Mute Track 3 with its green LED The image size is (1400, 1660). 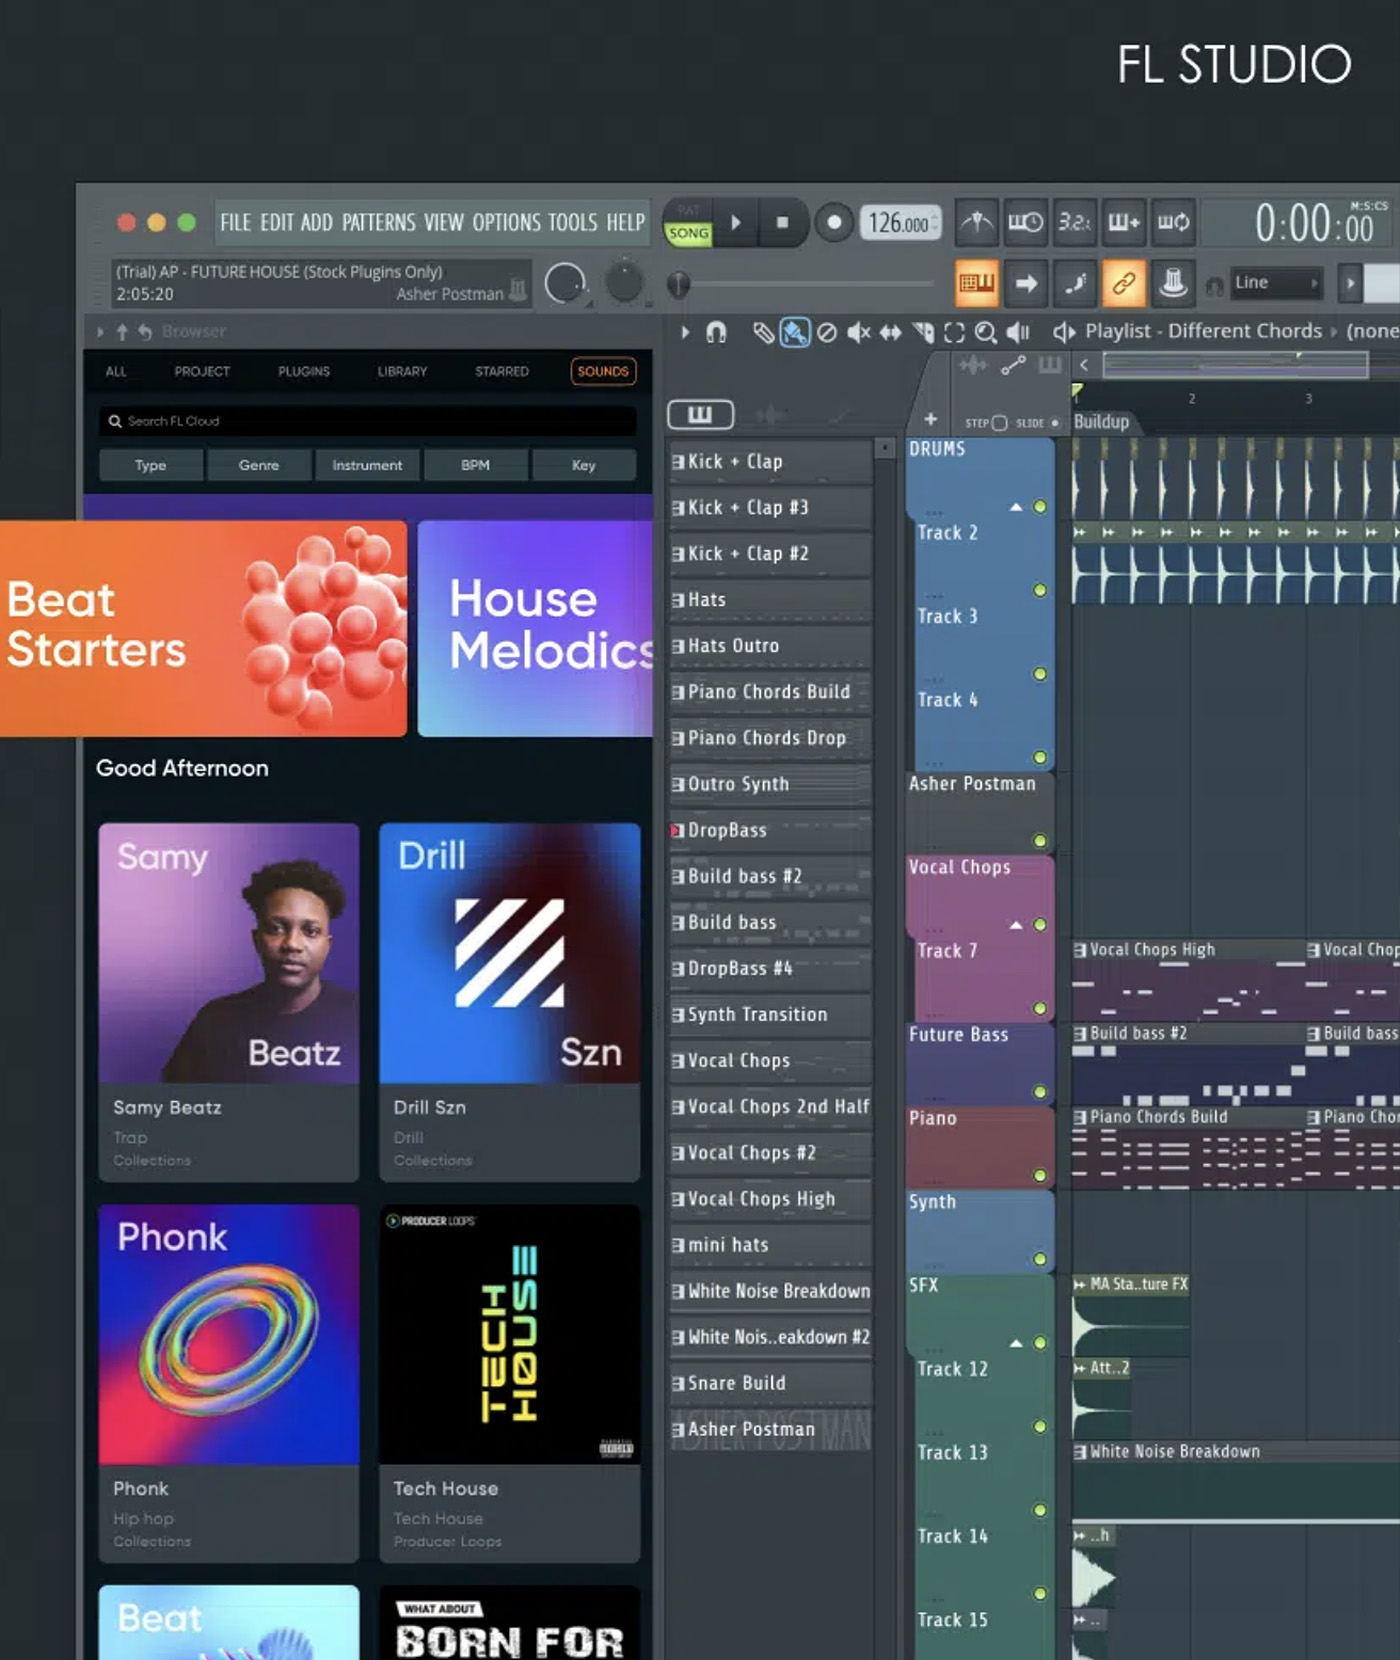[x=1040, y=674]
